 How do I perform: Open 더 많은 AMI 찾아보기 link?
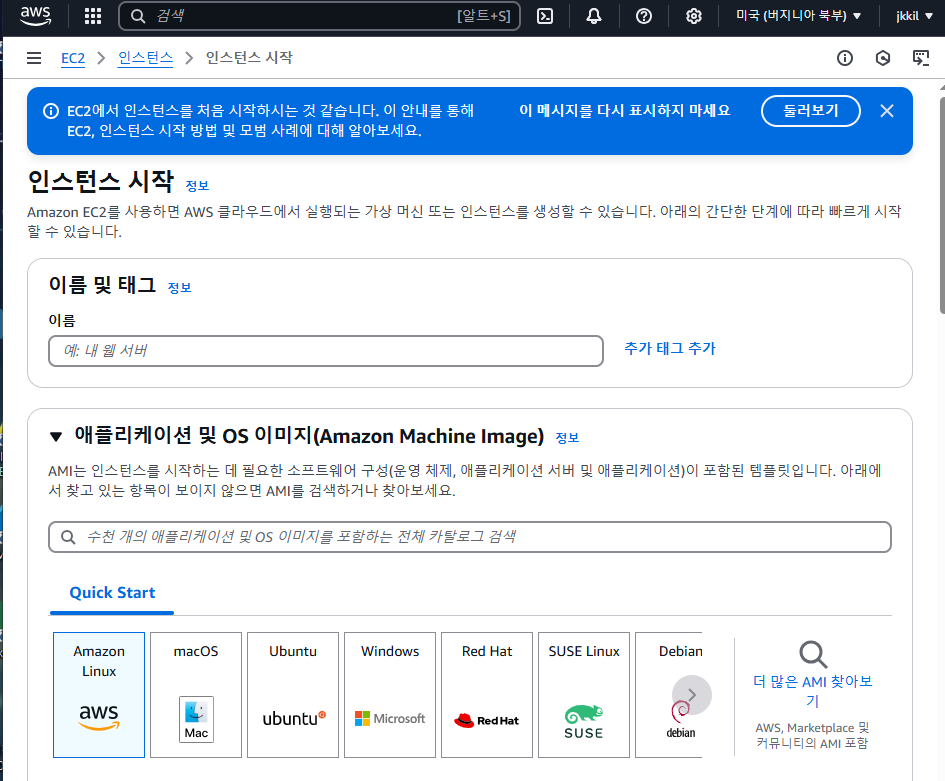click(x=813, y=691)
